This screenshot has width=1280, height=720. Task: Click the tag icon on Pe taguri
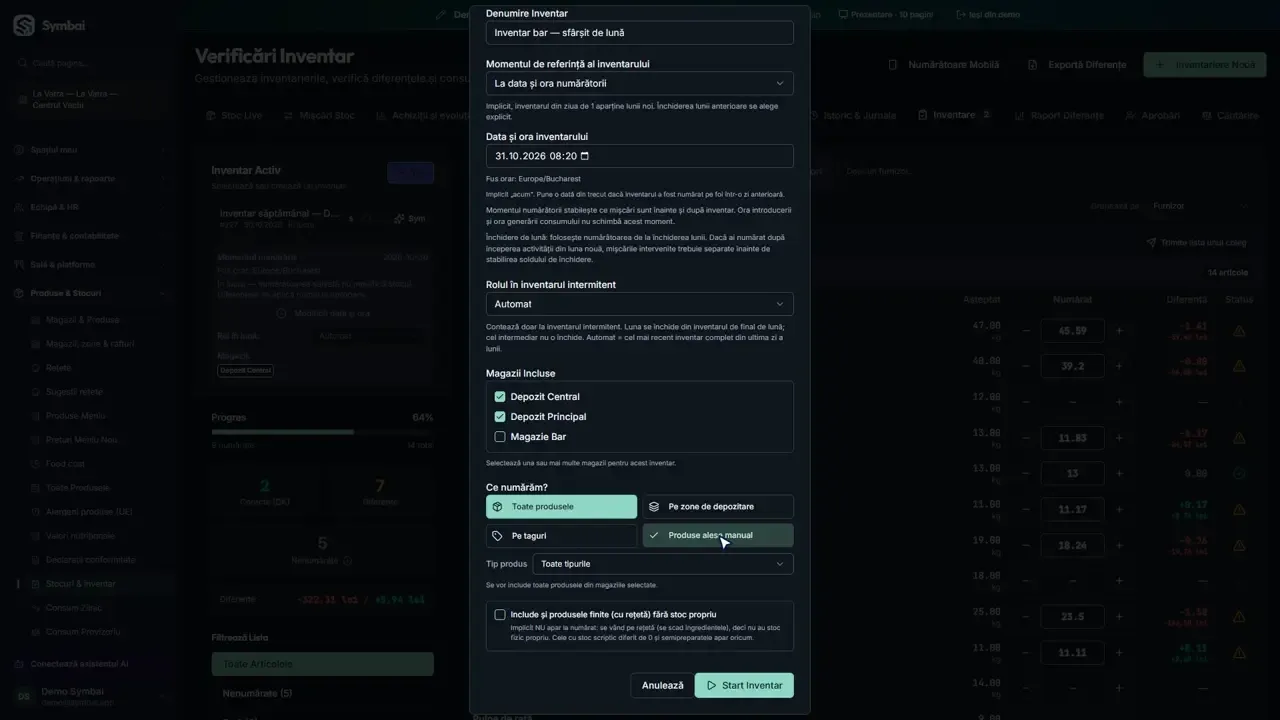coord(497,536)
